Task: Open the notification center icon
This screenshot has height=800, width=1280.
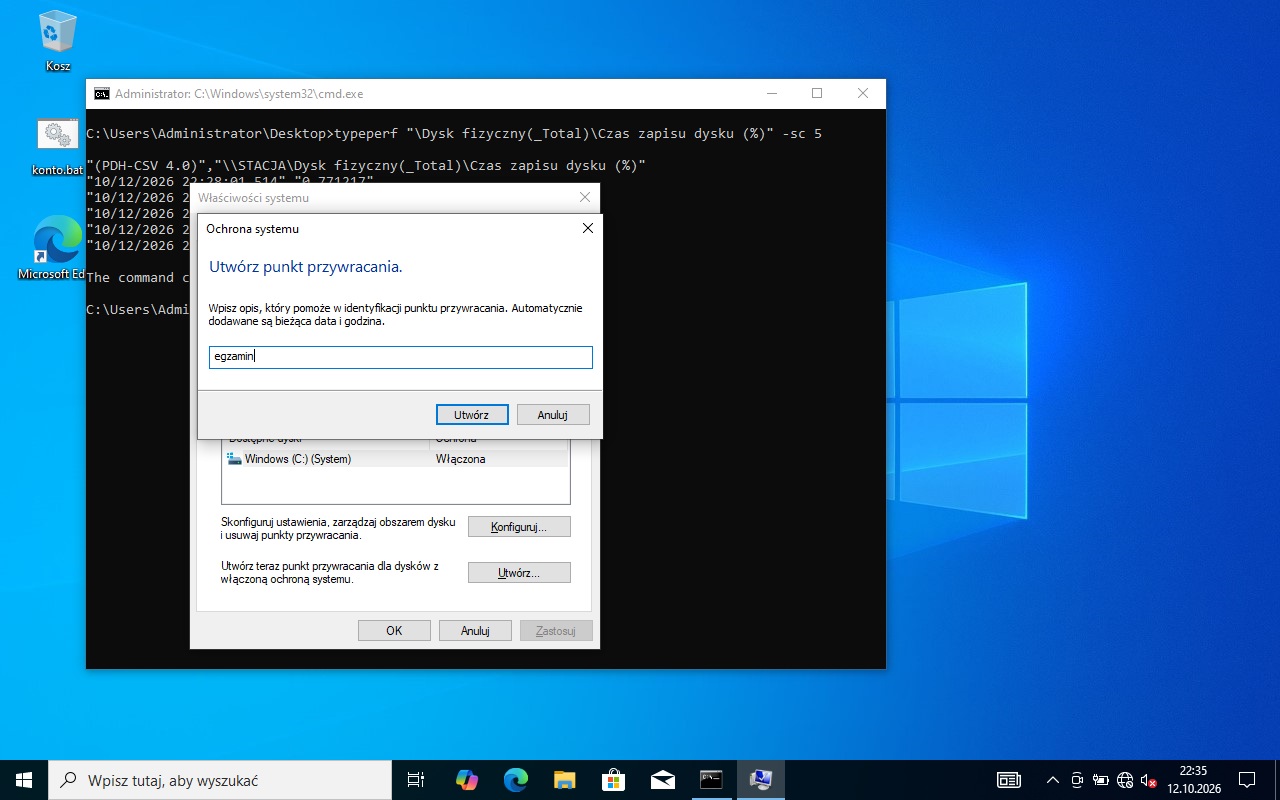Action: click(x=1247, y=780)
